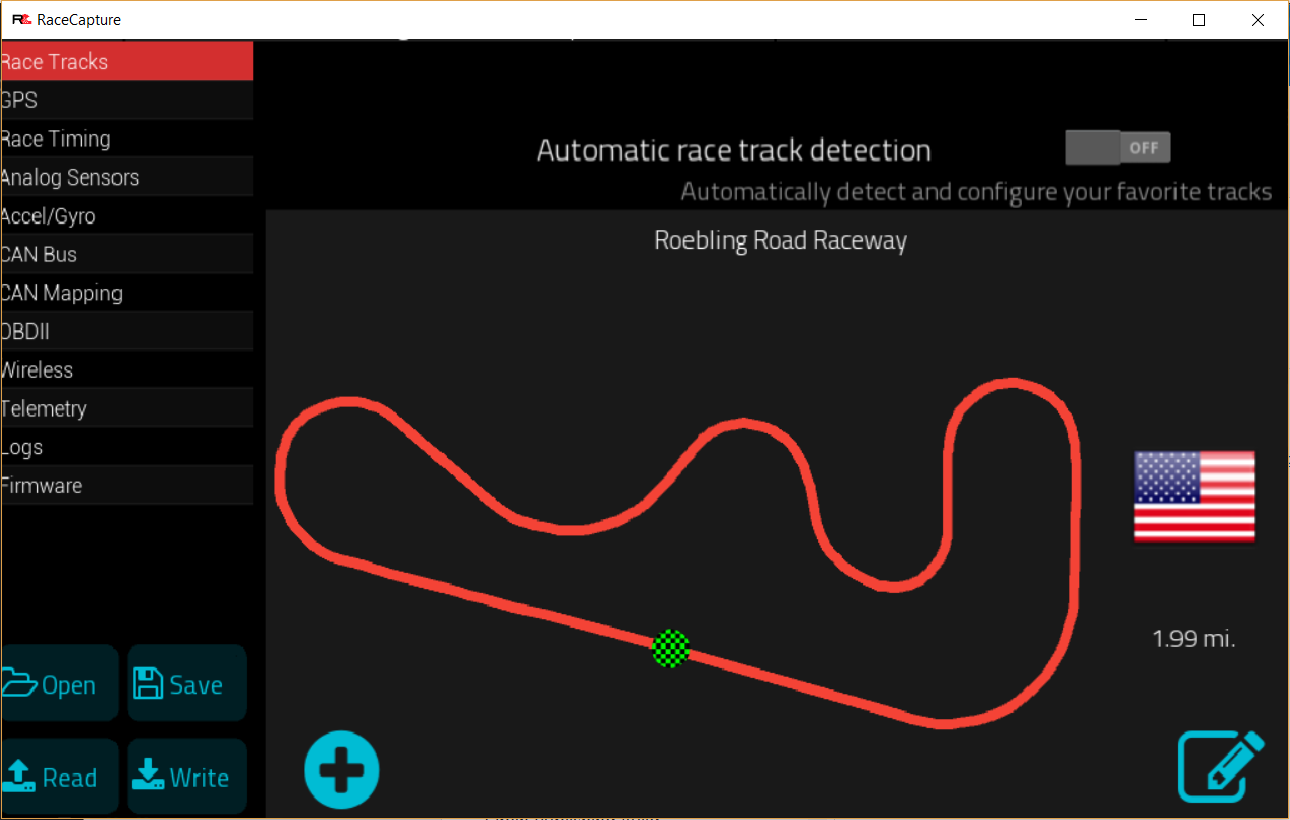Go to the Race Timing section
The height and width of the screenshot is (820, 1290).
(126, 139)
